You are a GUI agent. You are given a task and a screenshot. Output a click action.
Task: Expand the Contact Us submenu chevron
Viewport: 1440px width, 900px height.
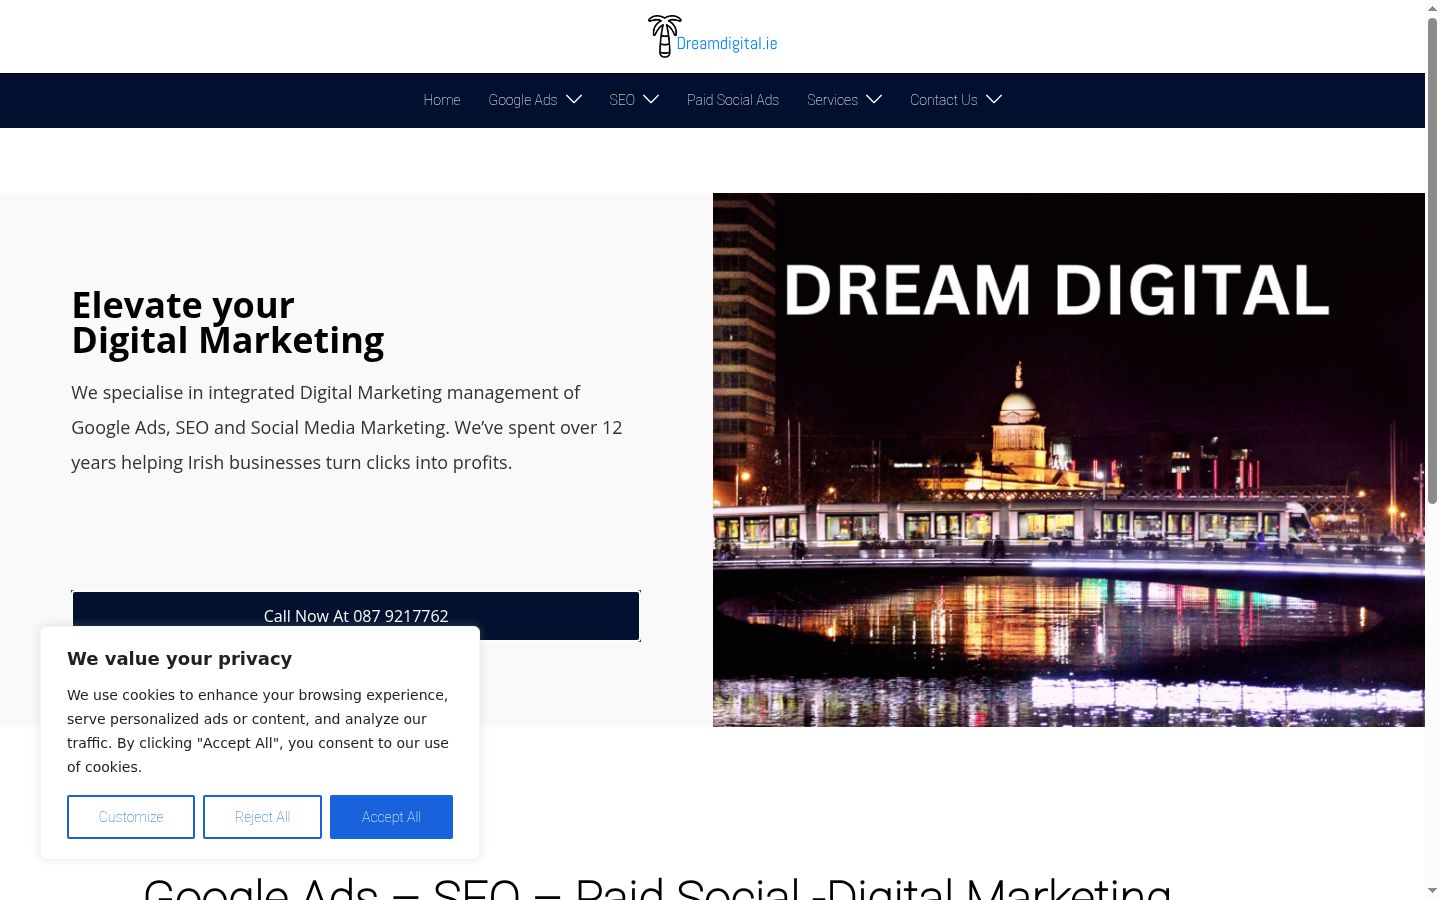pyautogui.click(x=994, y=99)
